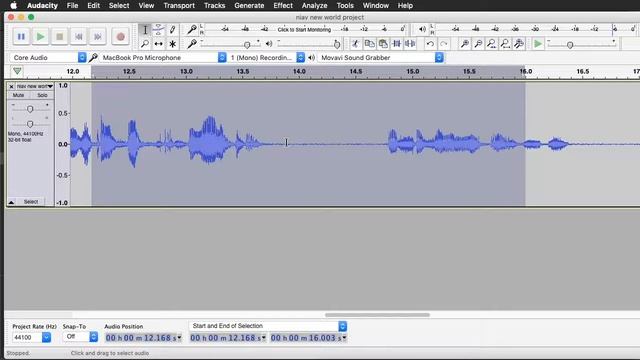This screenshot has height=360, width=640.
Task: Open the Edit menu
Action: [x=93, y=6]
